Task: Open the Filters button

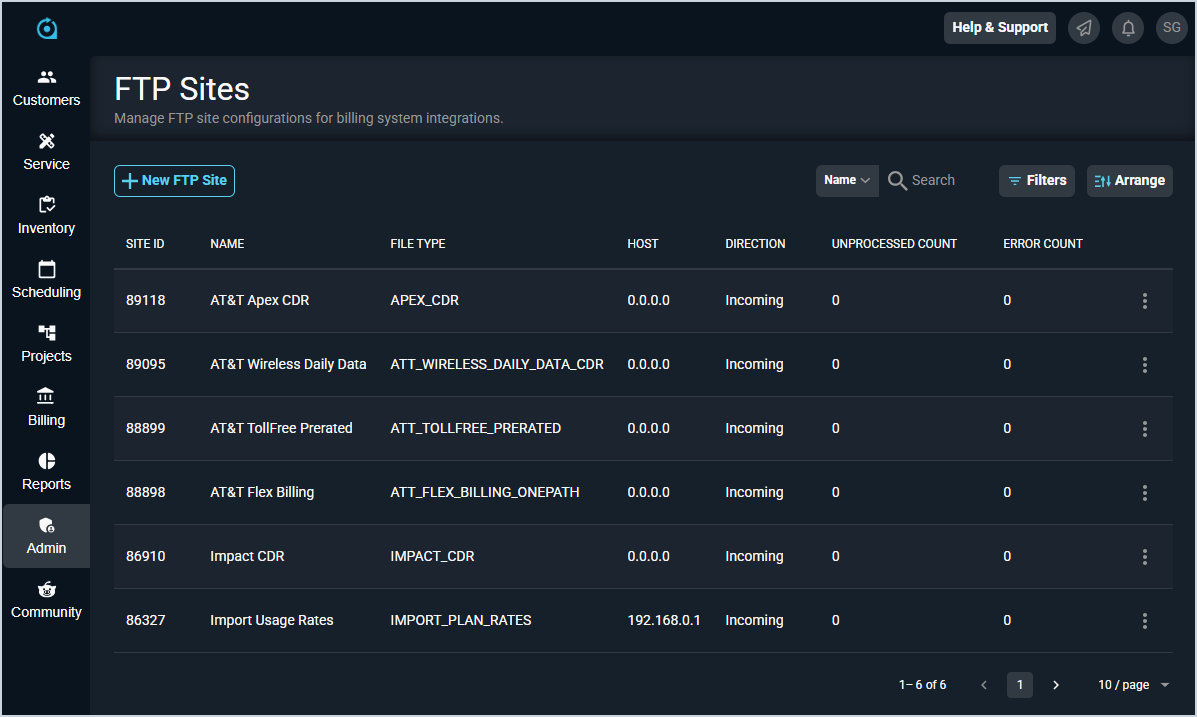Action: click(1036, 181)
